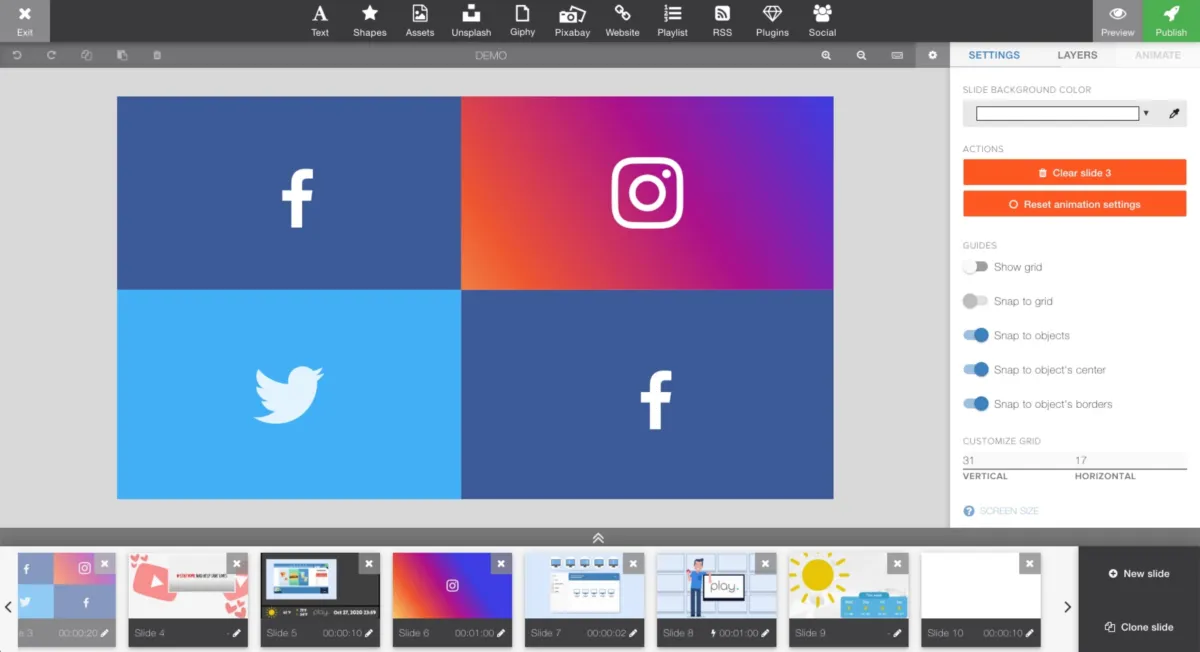Delete Slide 4 with its X

(x=237, y=563)
